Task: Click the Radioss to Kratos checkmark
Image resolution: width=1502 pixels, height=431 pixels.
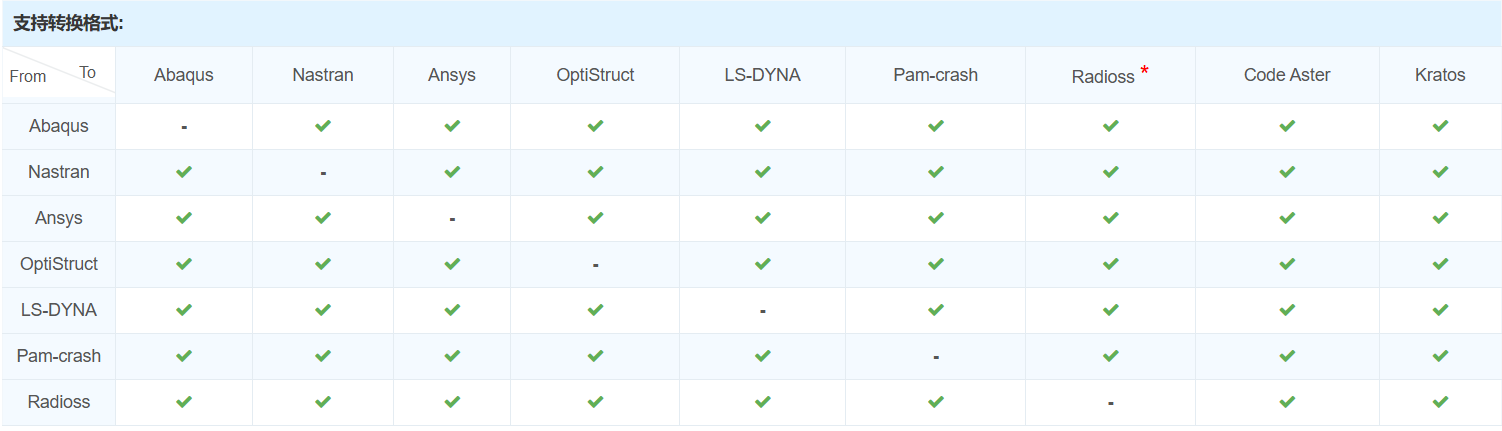Action: 1440,402
